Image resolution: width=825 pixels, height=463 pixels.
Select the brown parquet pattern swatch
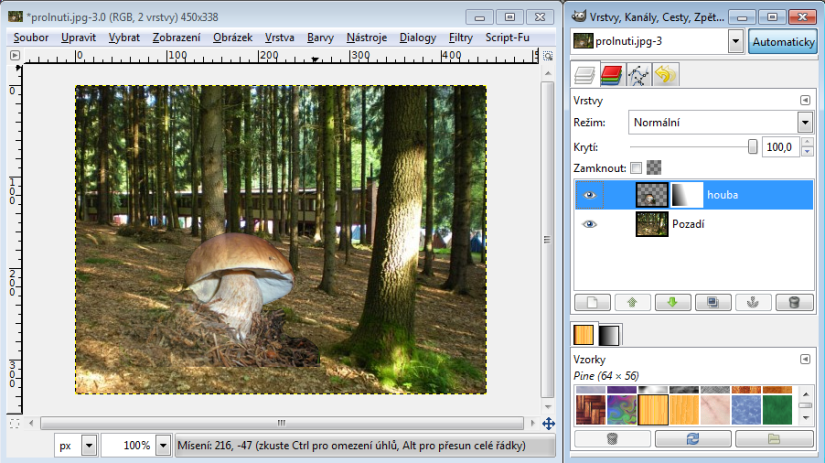coord(591,409)
